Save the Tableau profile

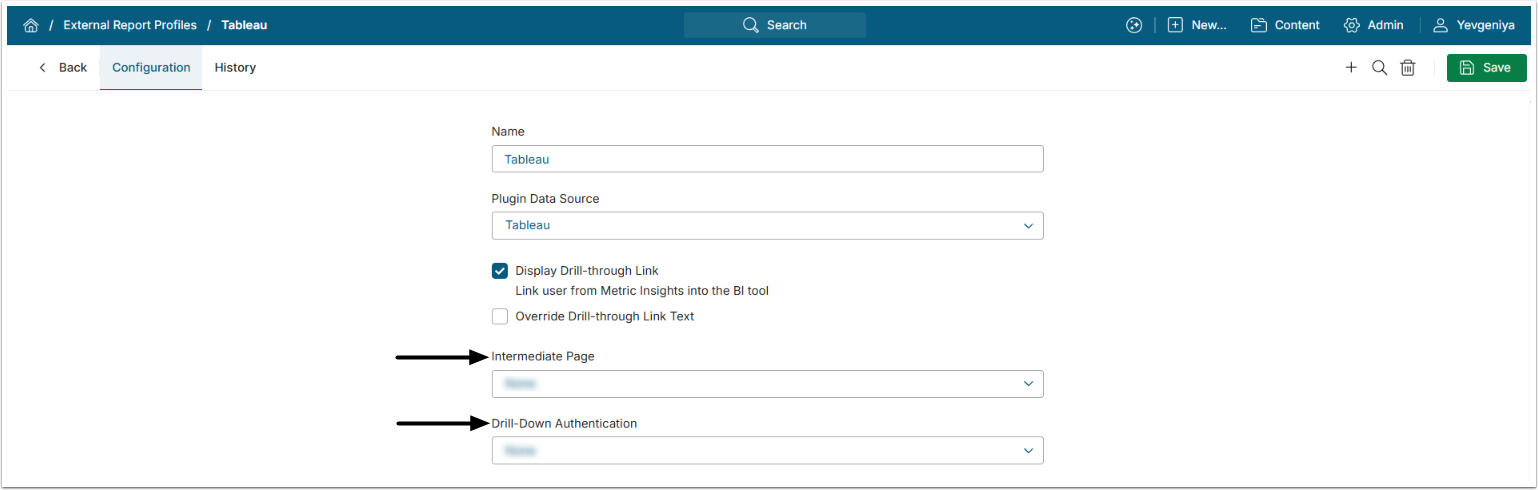tap(1486, 68)
